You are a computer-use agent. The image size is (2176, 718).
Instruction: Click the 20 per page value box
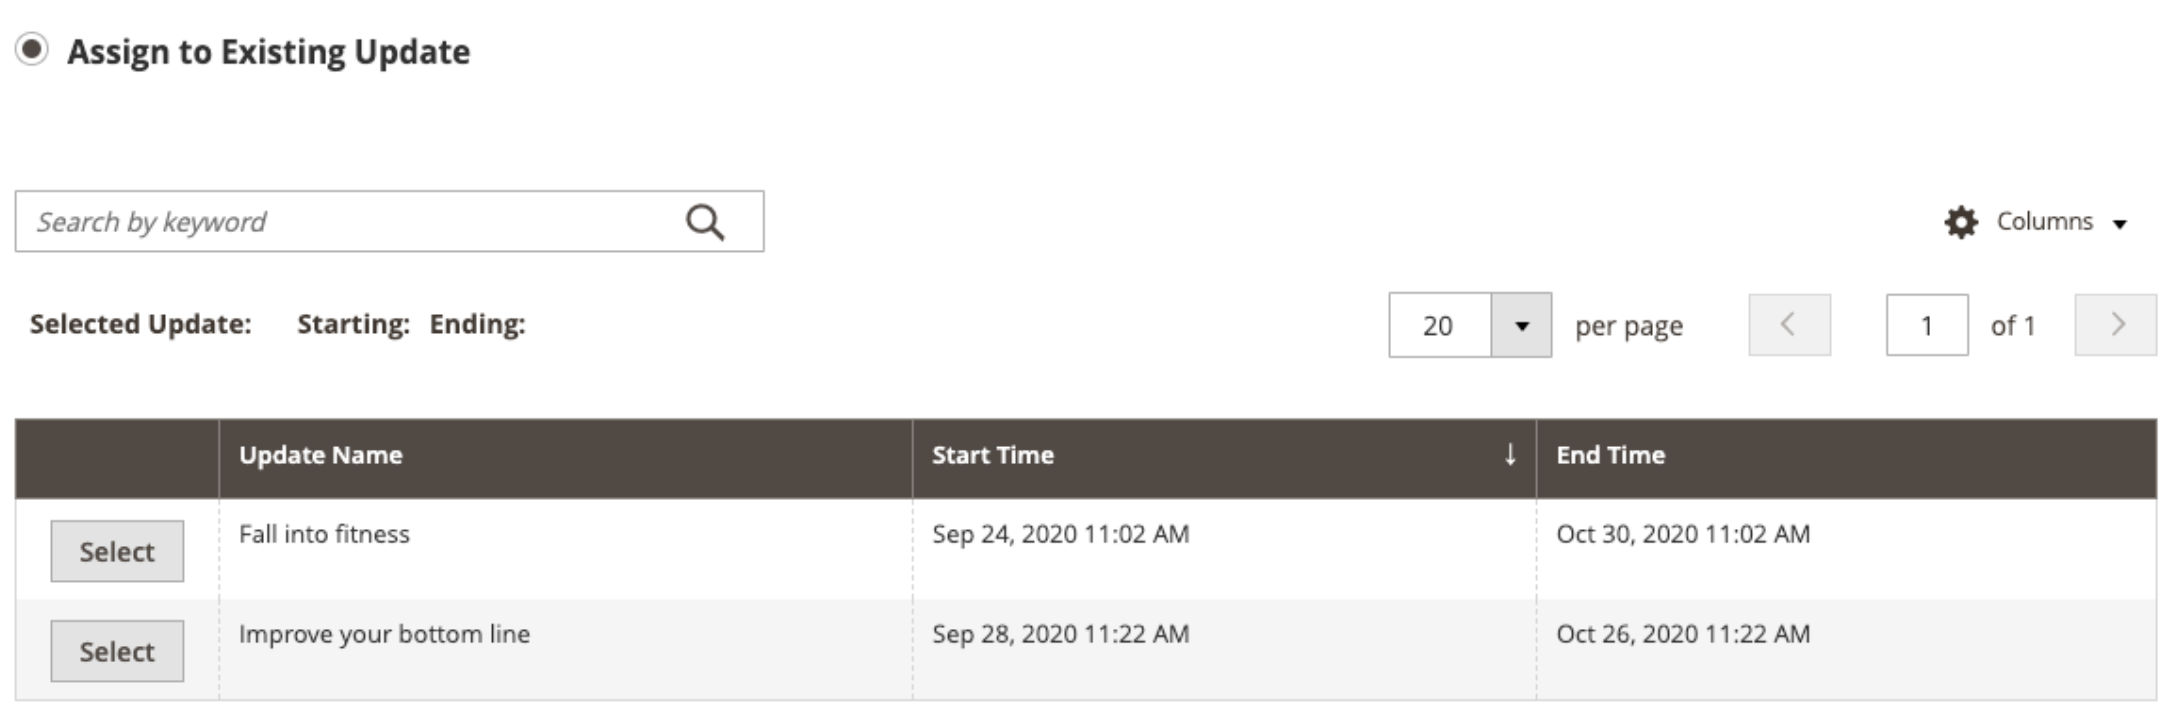1440,325
